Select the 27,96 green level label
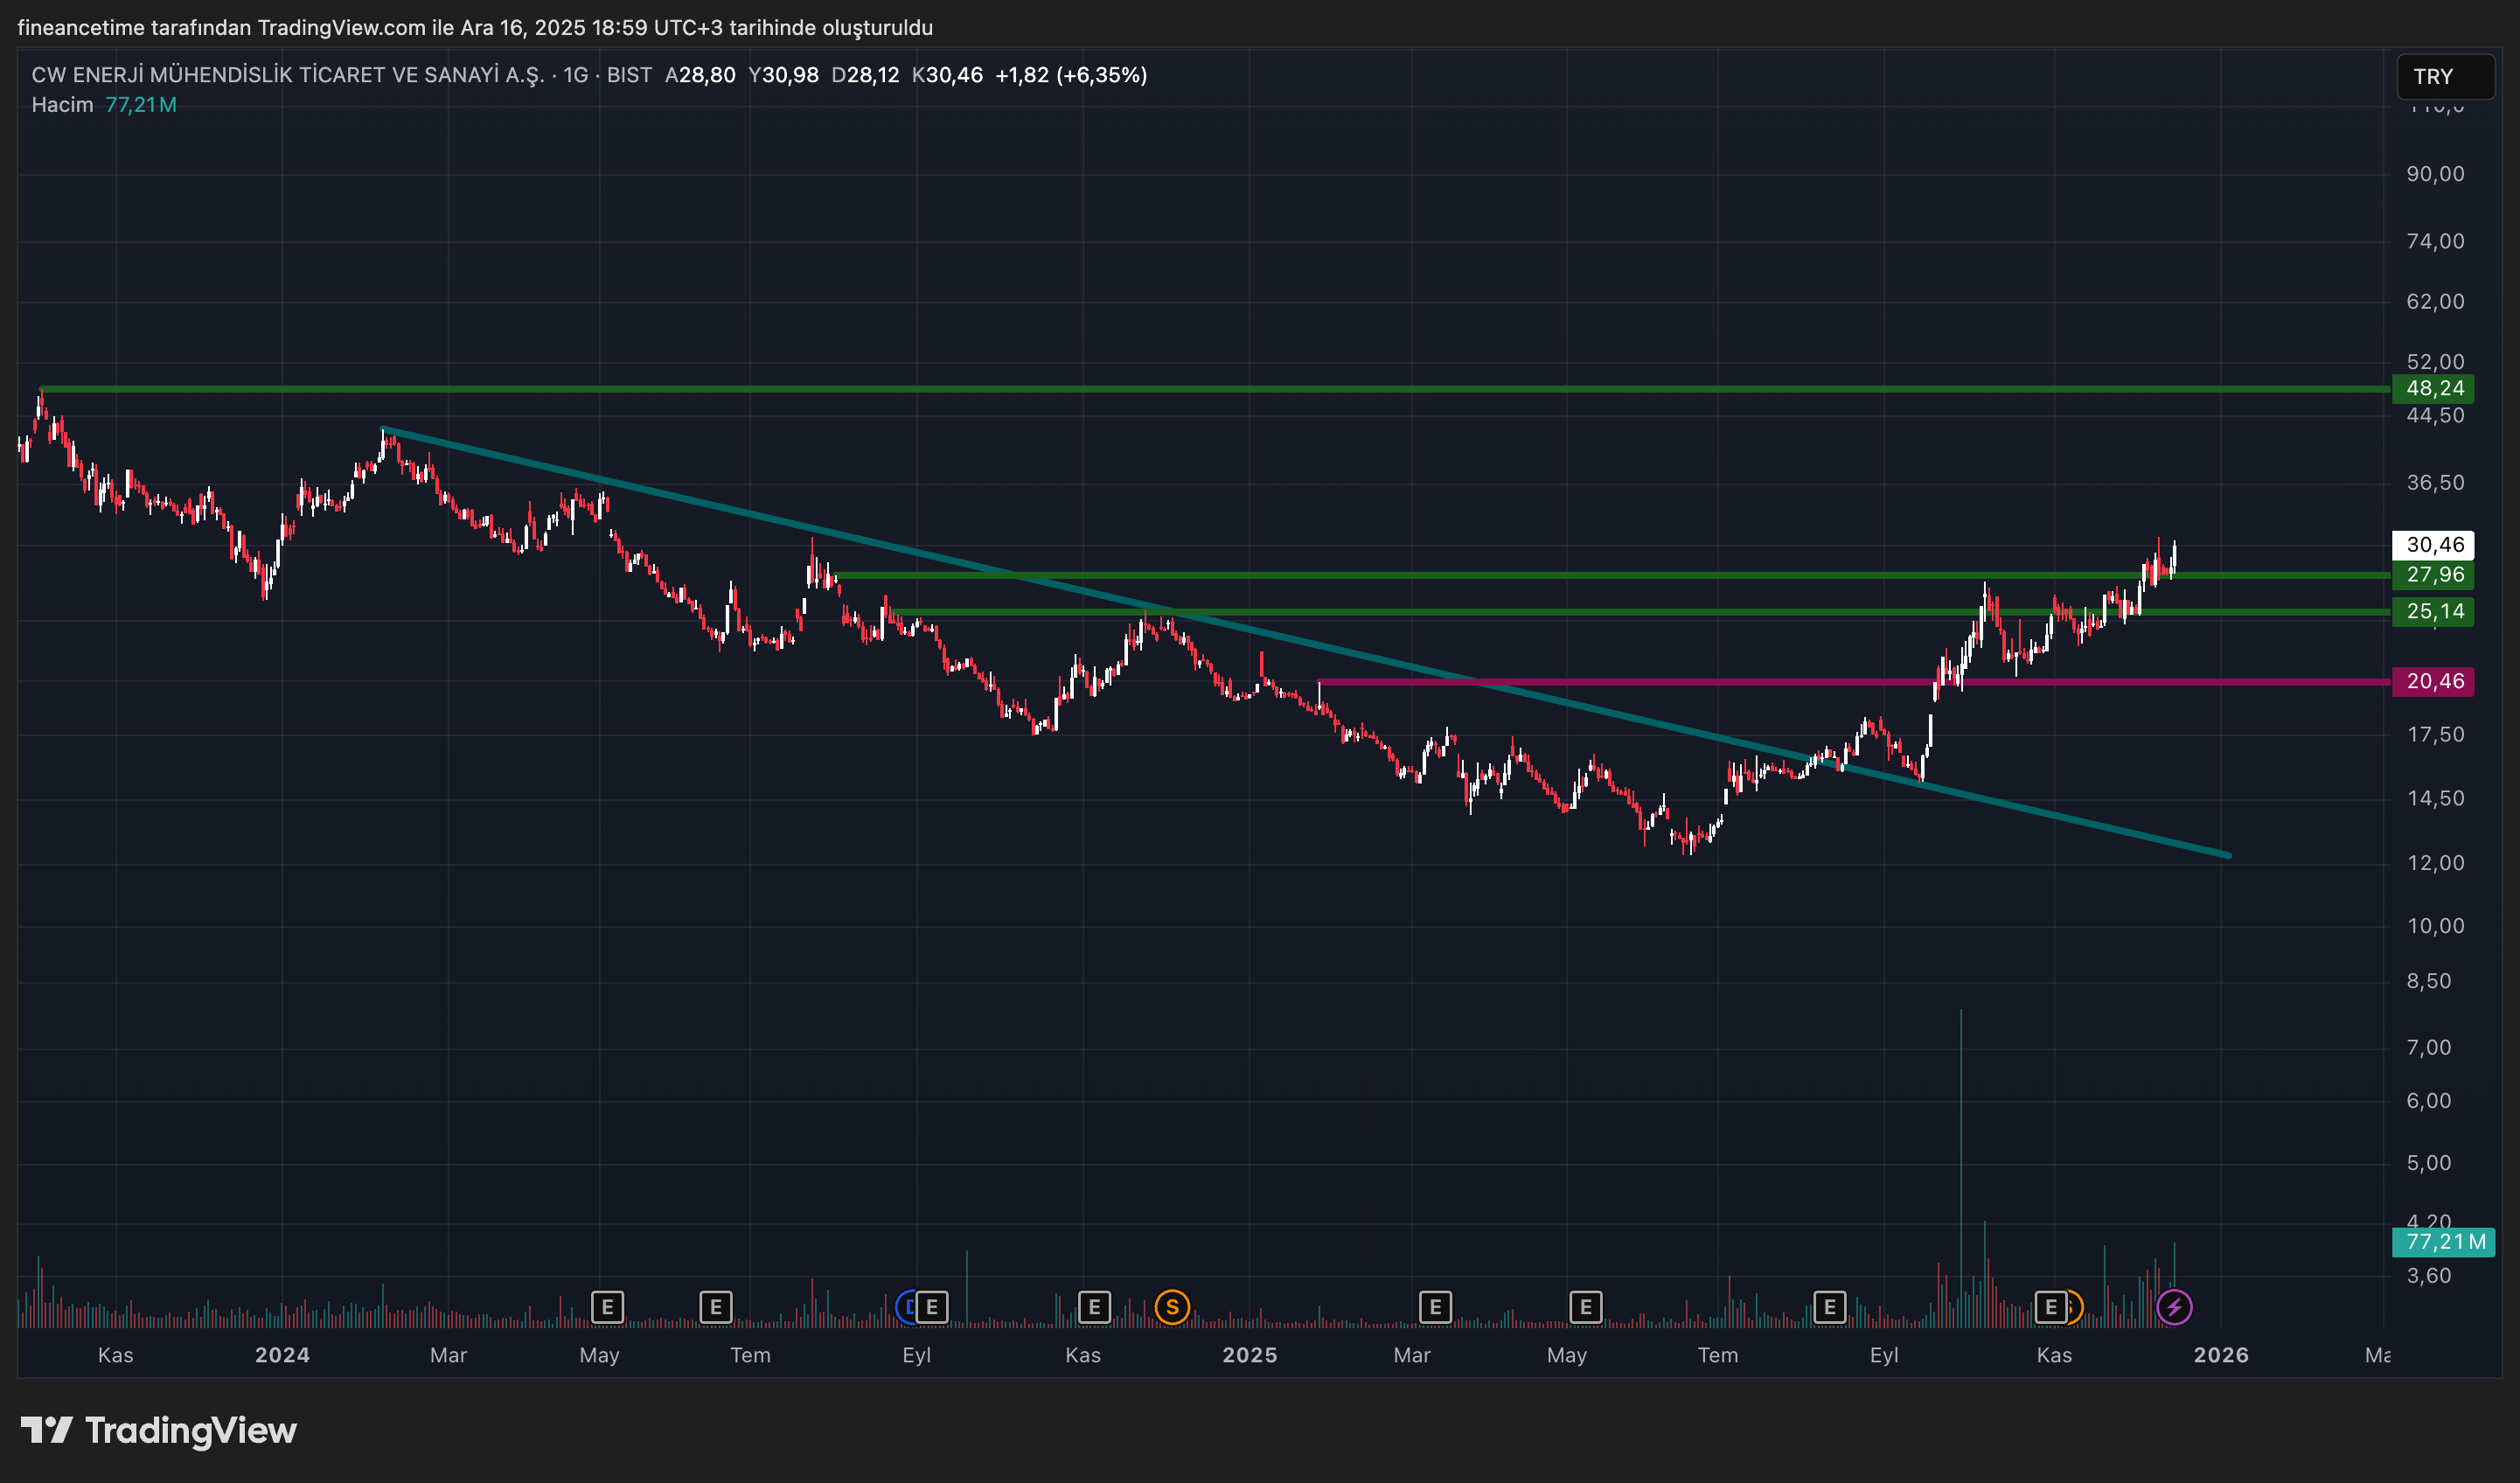Viewport: 2520px width, 1483px height. coord(2434,575)
